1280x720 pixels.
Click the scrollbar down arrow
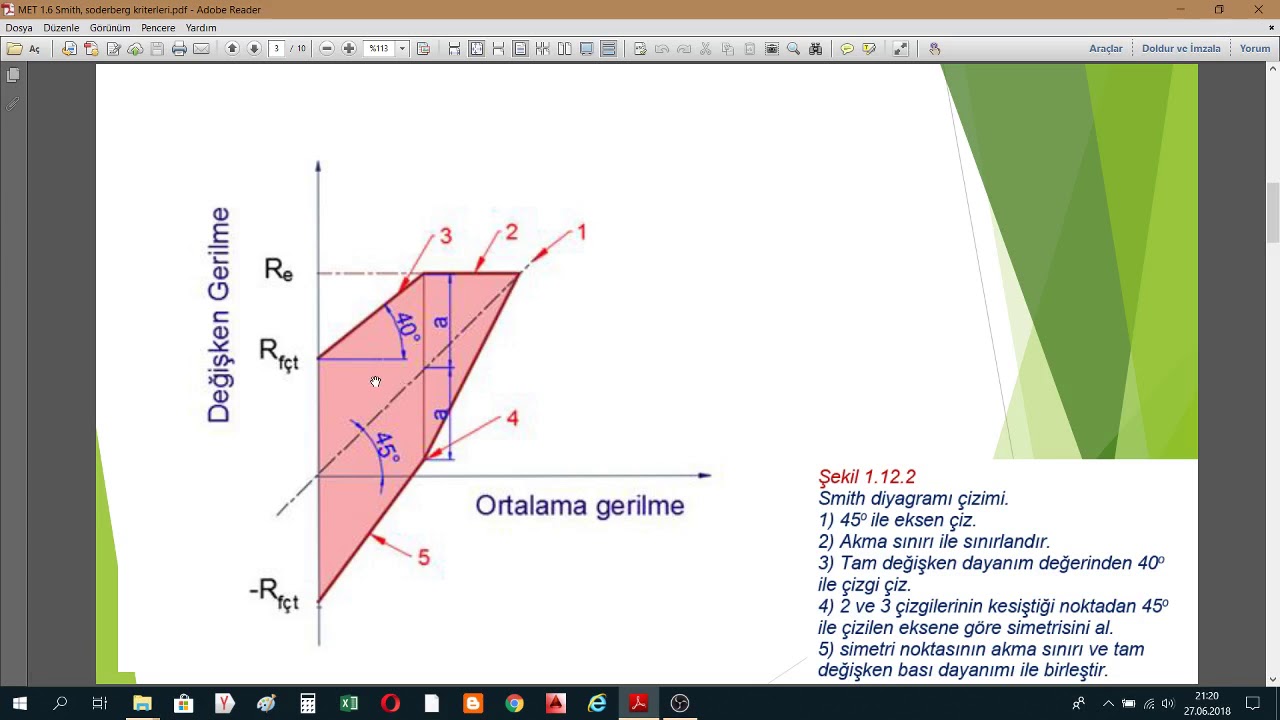point(1273,679)
